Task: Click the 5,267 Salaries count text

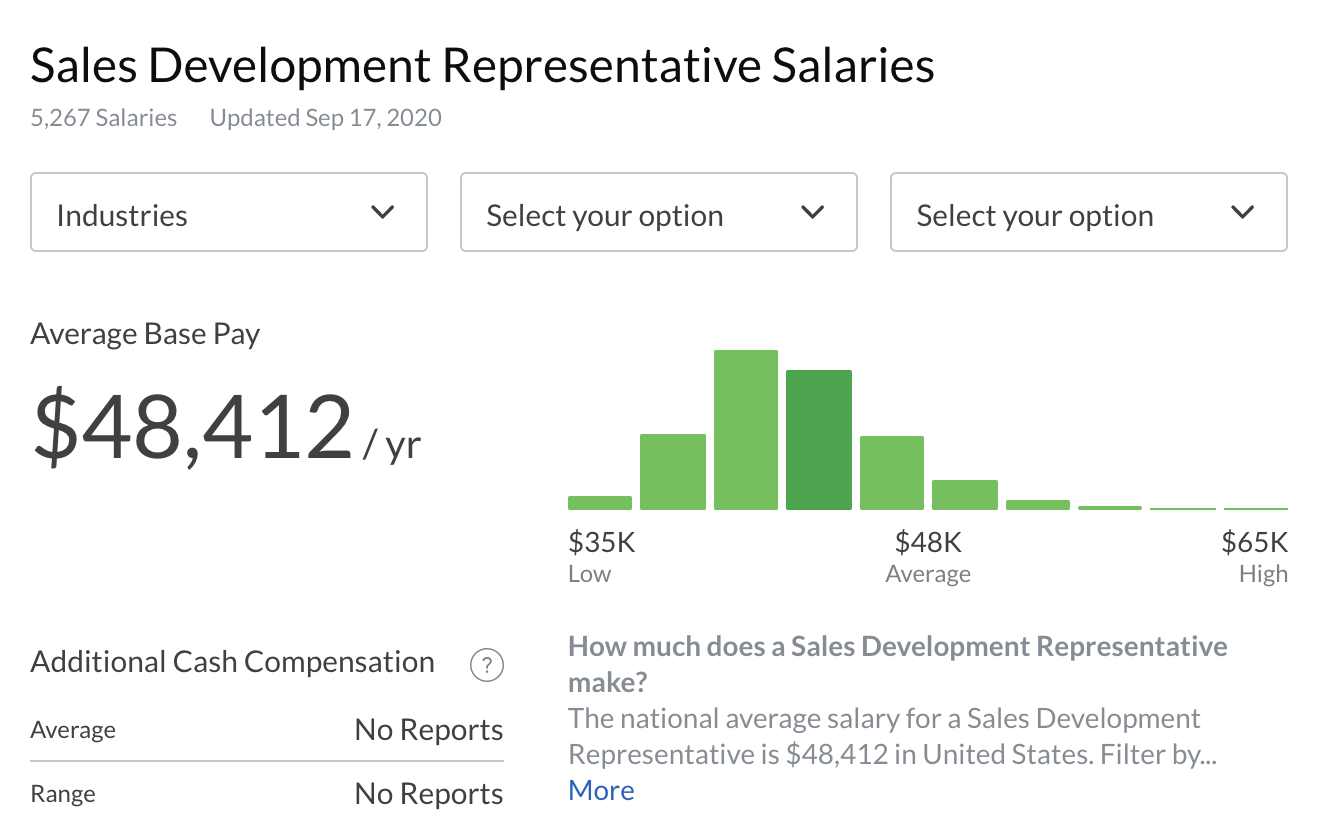Action: pyautogui.click(x=103, y=117)
